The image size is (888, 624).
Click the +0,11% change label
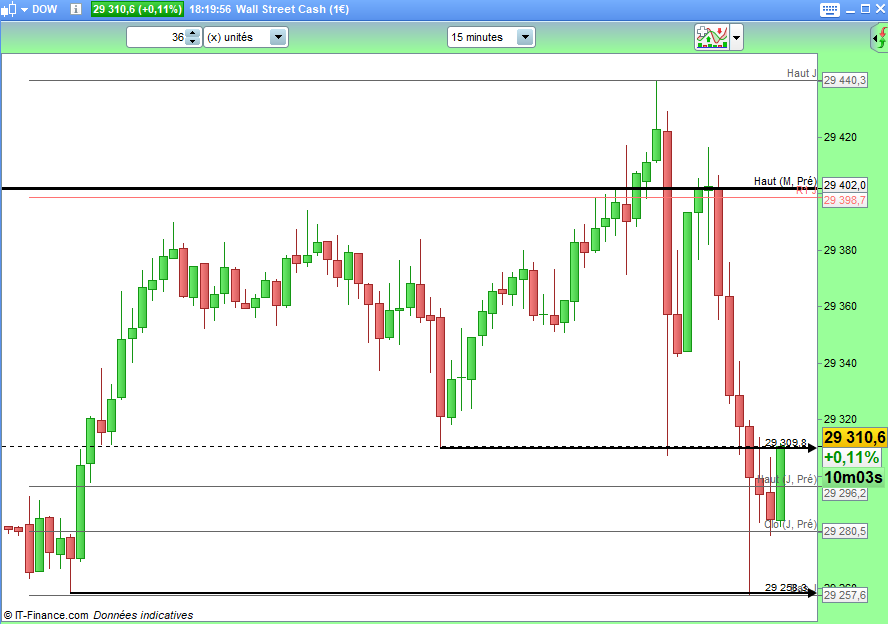click(x=852, y=458)
